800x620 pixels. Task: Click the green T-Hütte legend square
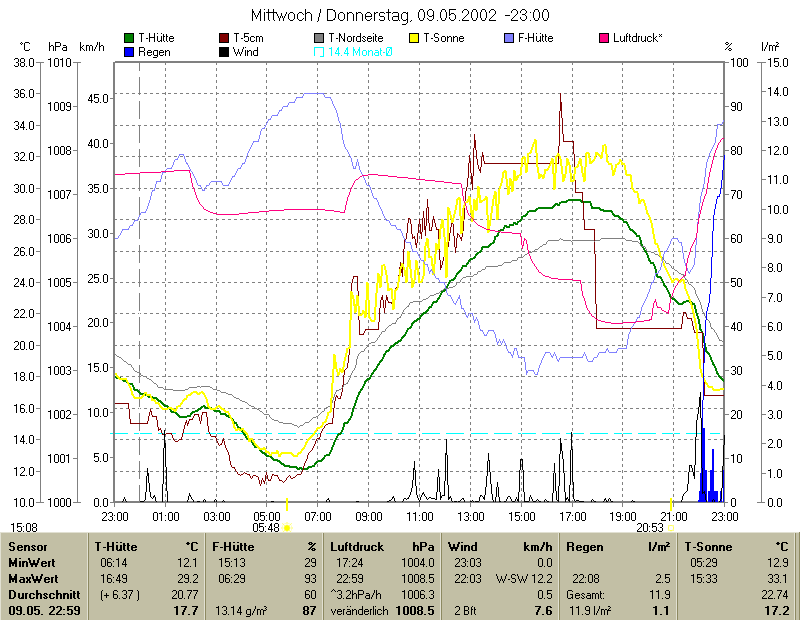[x=129, y=38]
